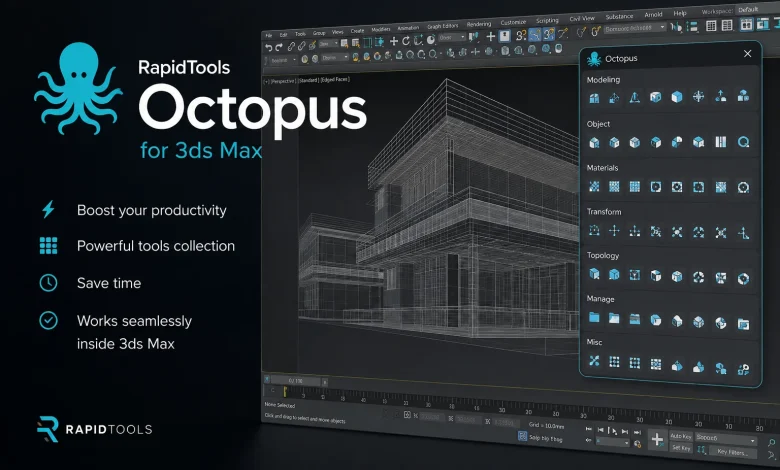Click the X coordinate input field
780x470 pixels.
[432, 417]
